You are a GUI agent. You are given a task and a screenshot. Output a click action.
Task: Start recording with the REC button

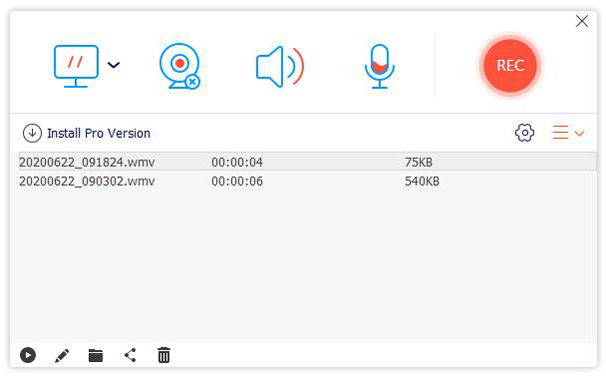pos(510,66)
